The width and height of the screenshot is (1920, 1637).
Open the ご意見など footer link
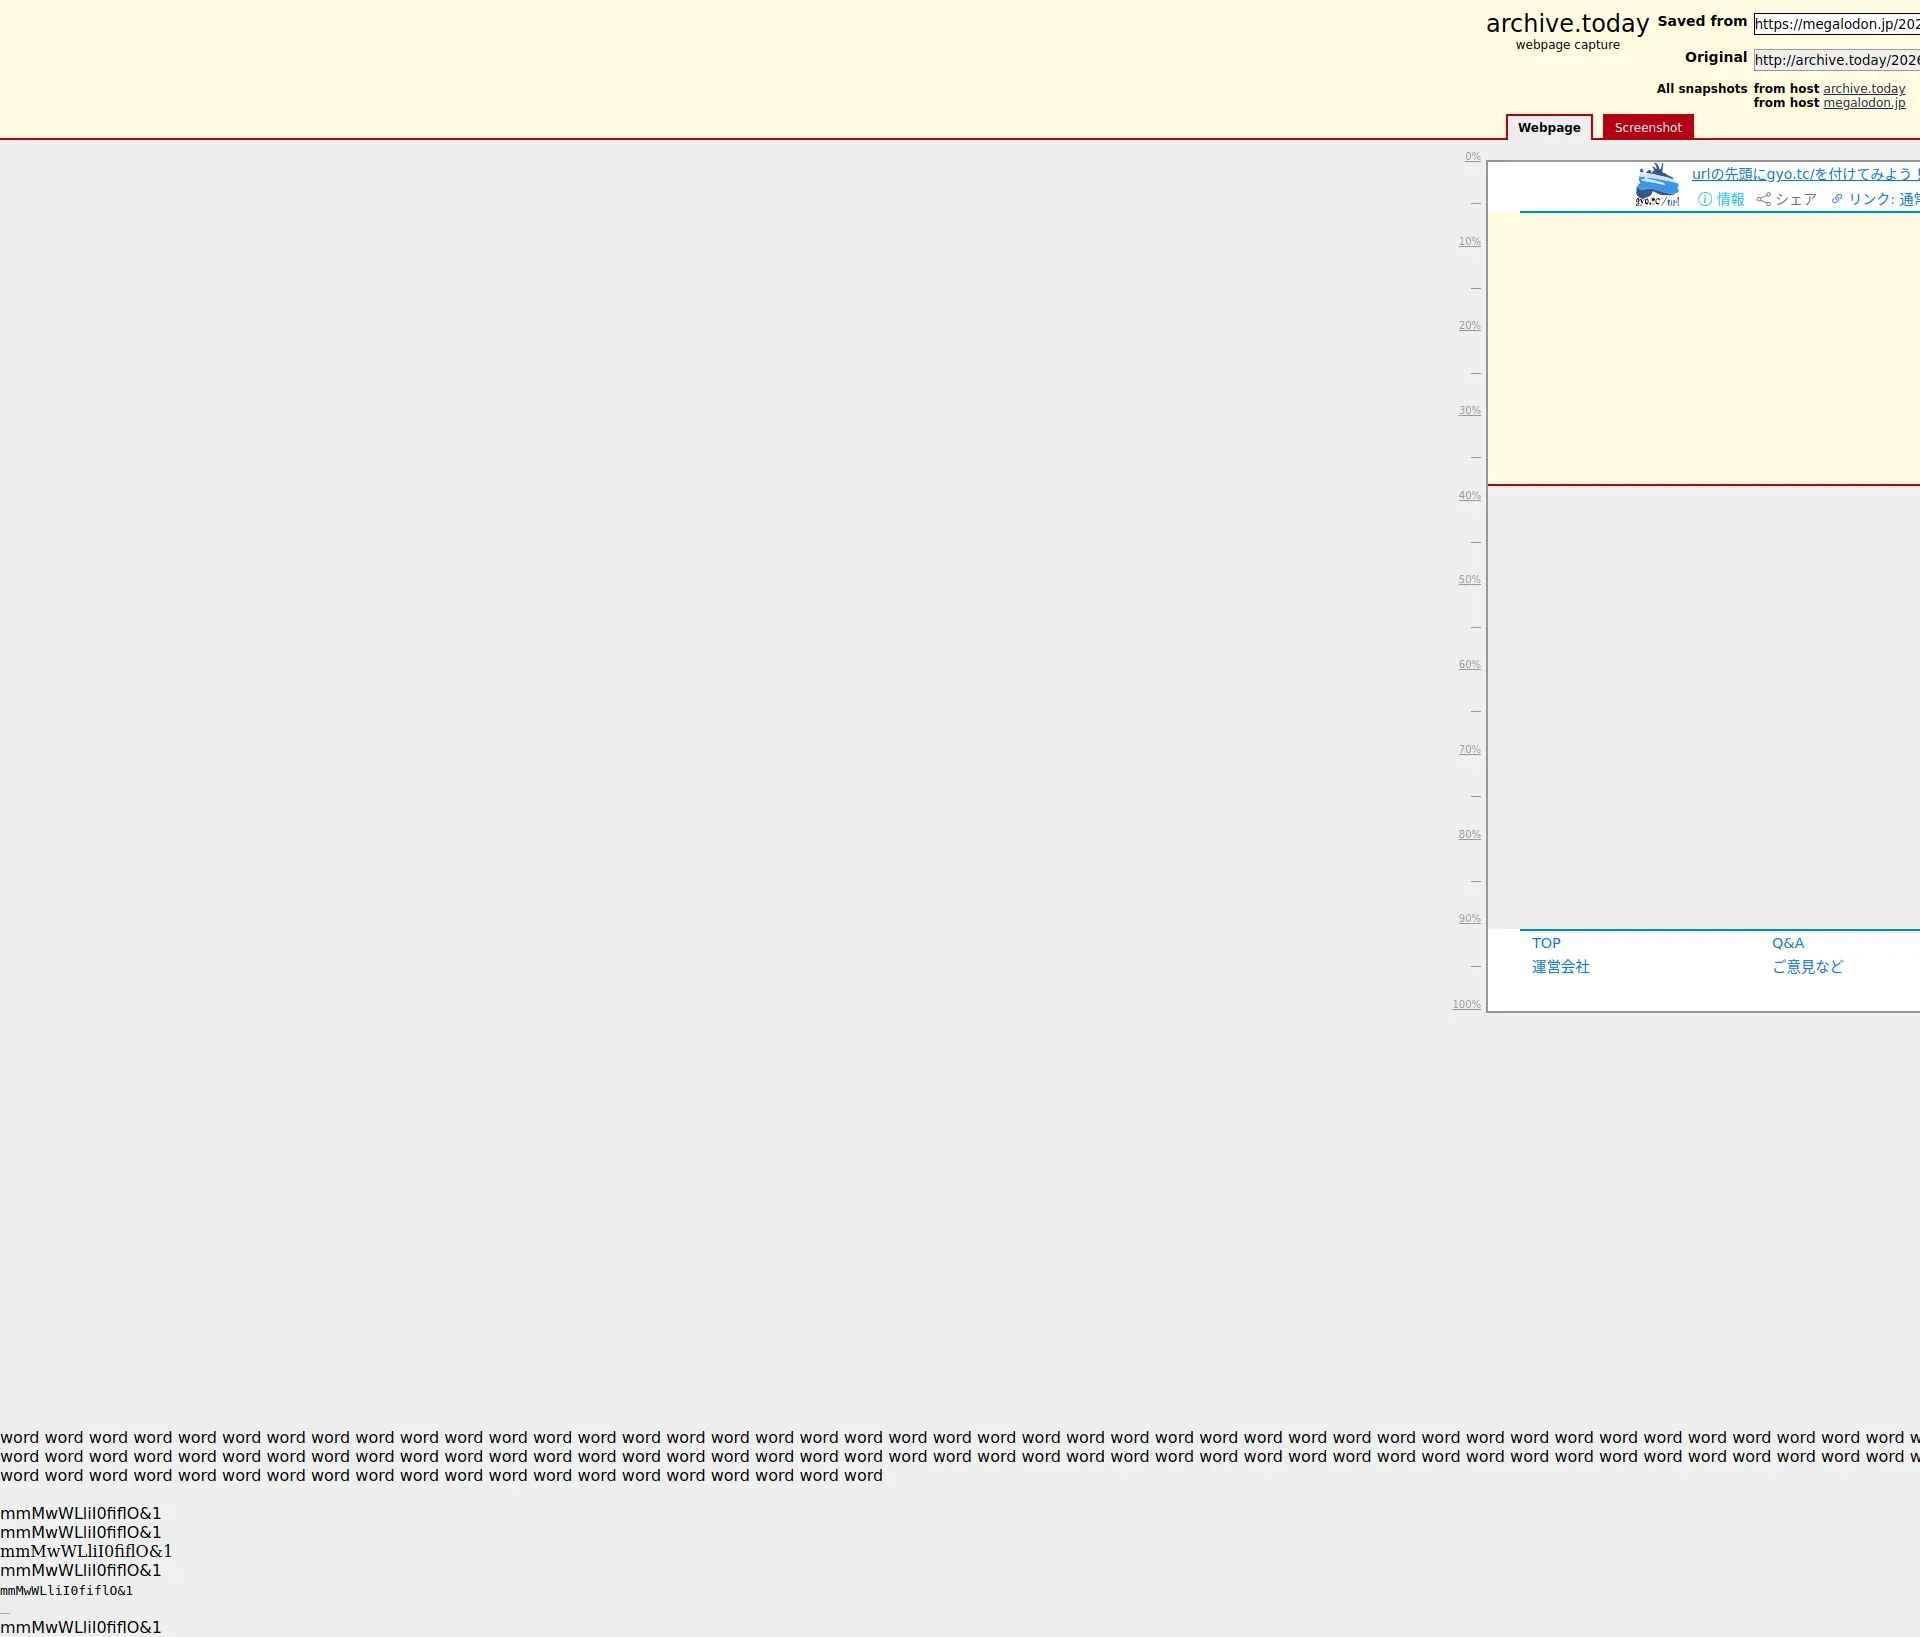(x=1807, y=967)
